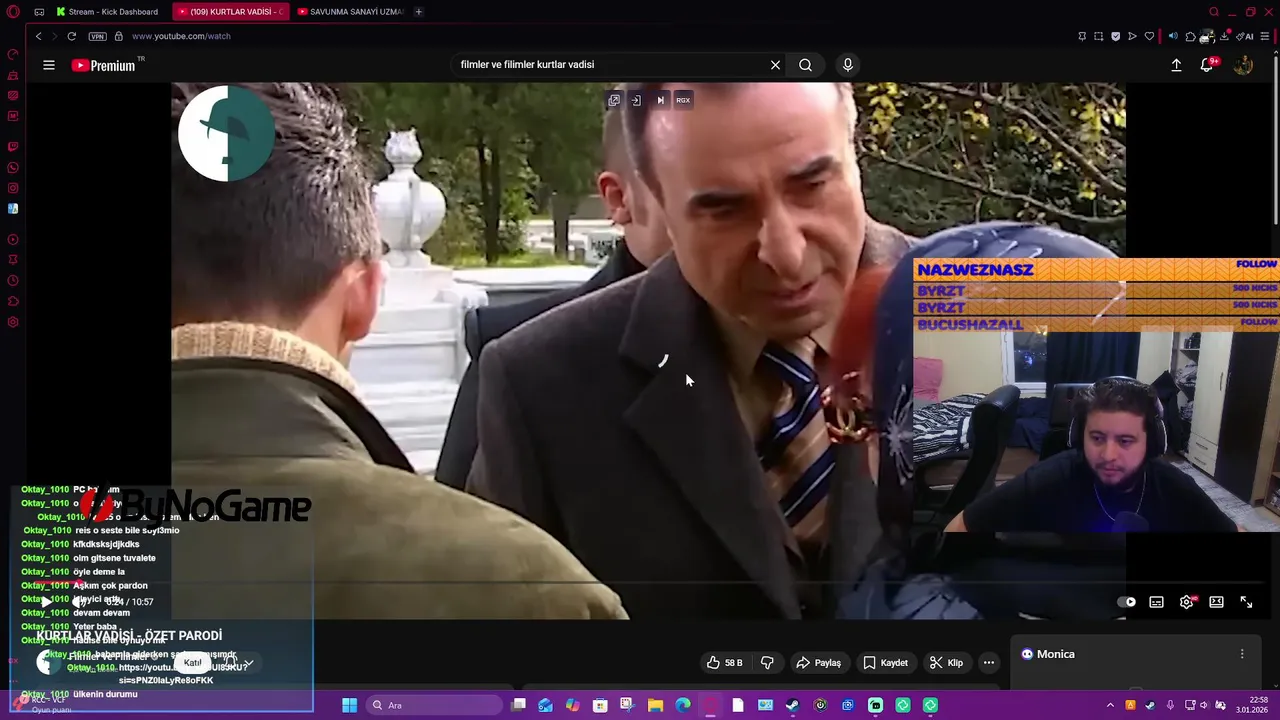Show hidden system tray icons

(1110, 705)
